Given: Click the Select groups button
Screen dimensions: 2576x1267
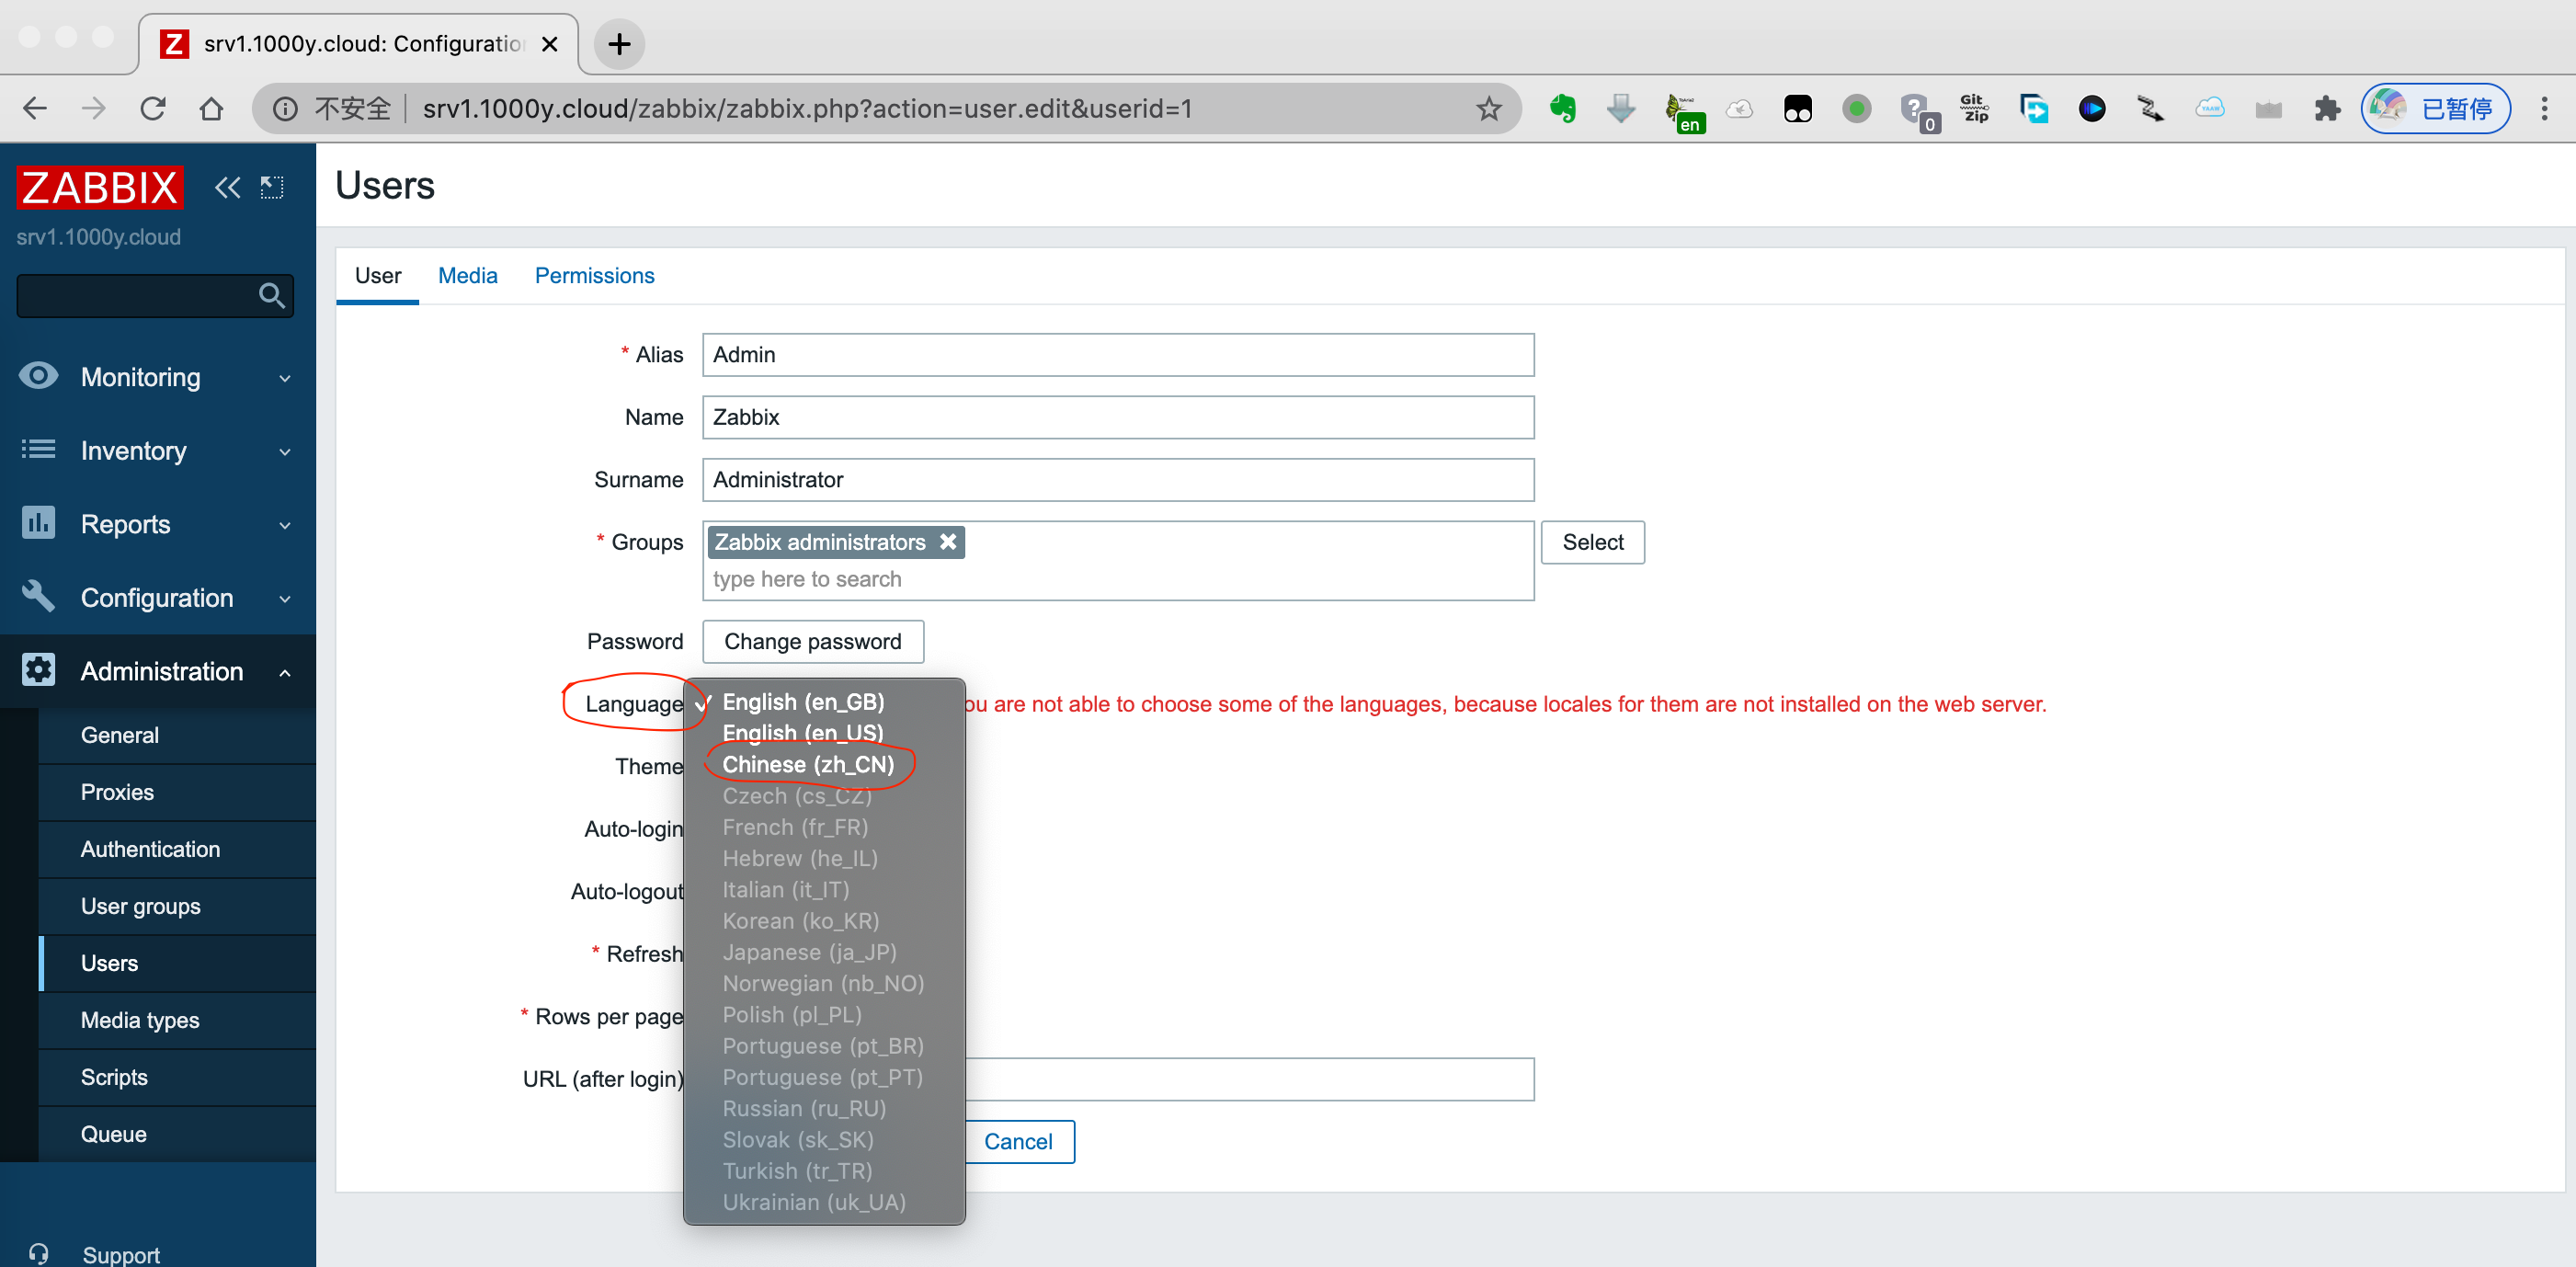Looking at the screenshot, I should click(1592, 541).
